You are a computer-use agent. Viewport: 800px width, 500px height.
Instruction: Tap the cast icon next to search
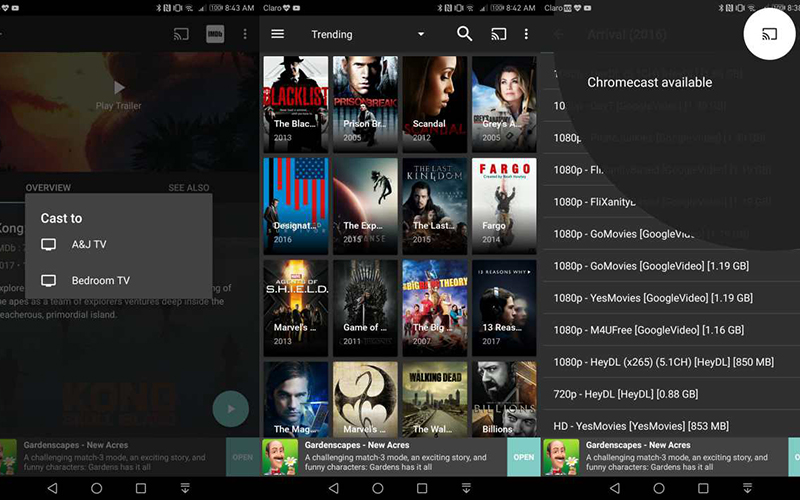click(498, 34)
